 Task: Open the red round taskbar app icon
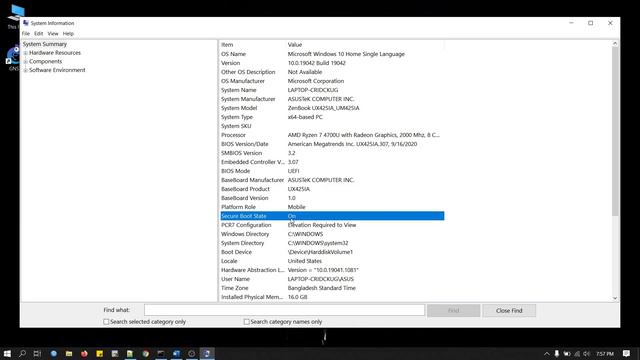(84, 353)
